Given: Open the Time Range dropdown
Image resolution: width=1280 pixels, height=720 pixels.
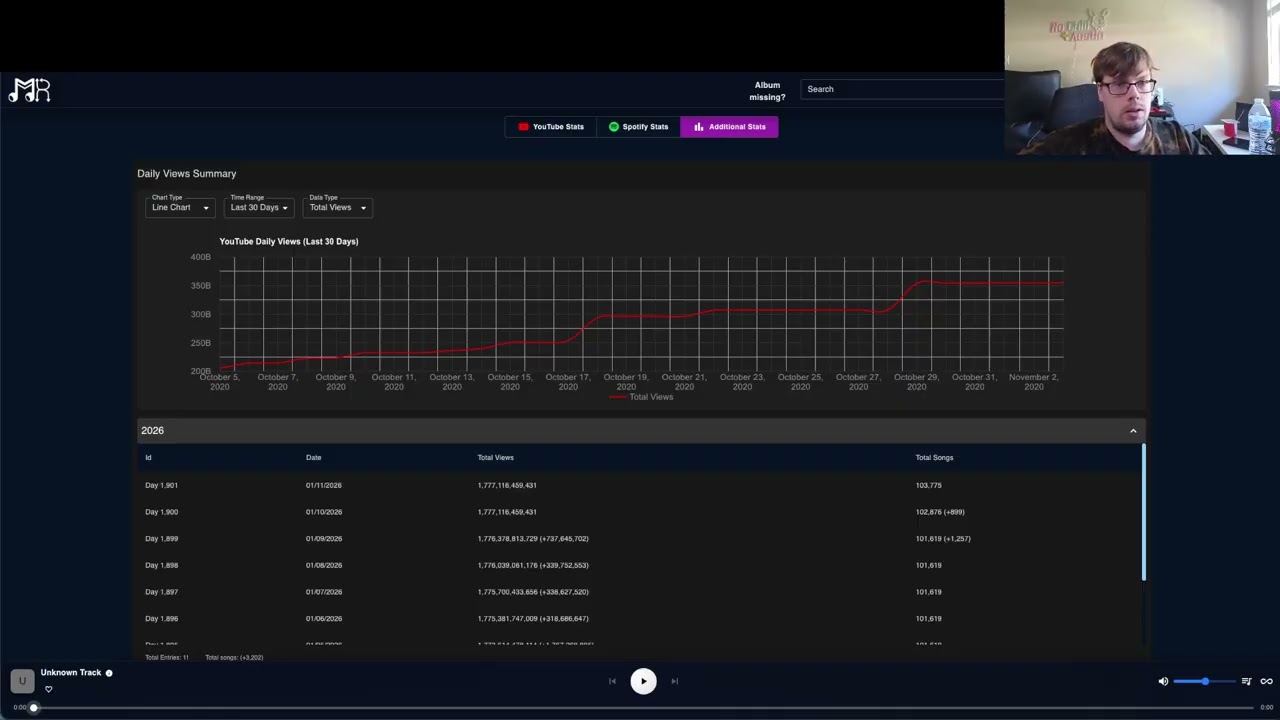Looking at the screenshot, I should coord(259,207).
